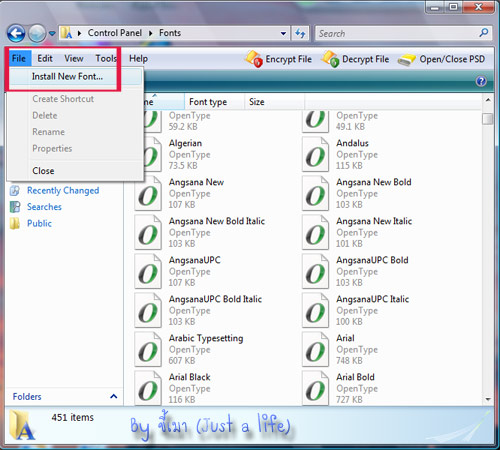Click the Encrypt File toolbar button

click(x=279, y=59)
